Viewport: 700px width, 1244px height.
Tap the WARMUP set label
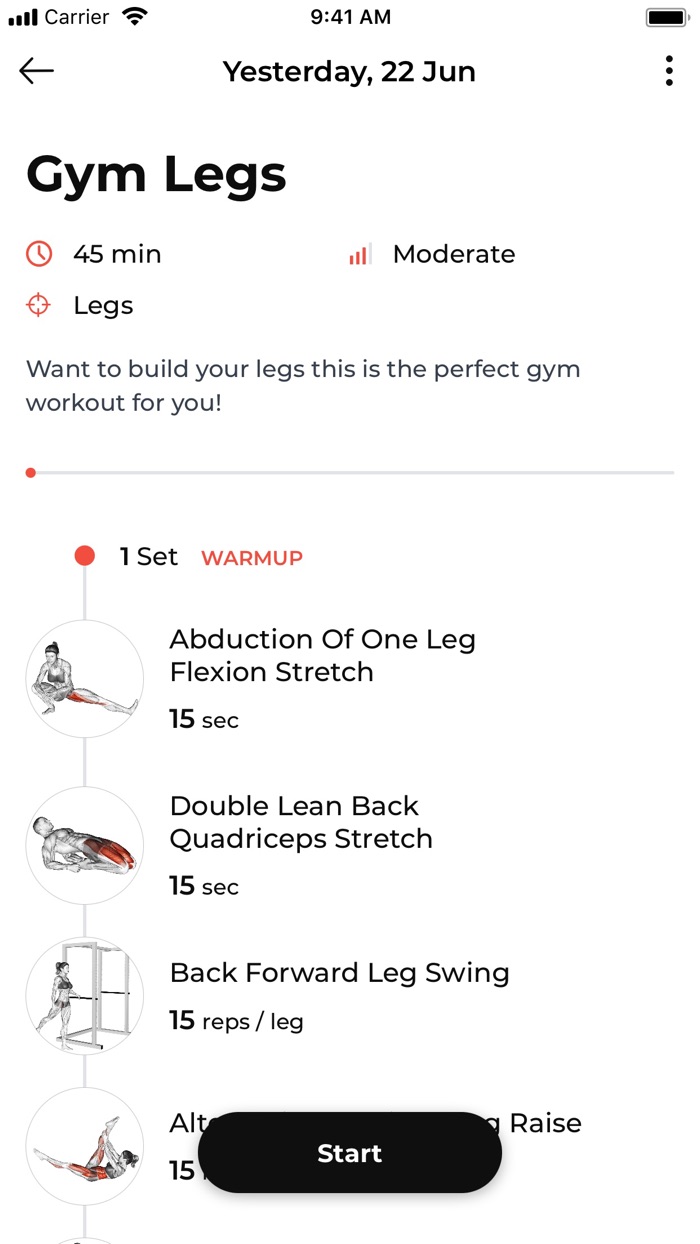[x=252, y=558]
